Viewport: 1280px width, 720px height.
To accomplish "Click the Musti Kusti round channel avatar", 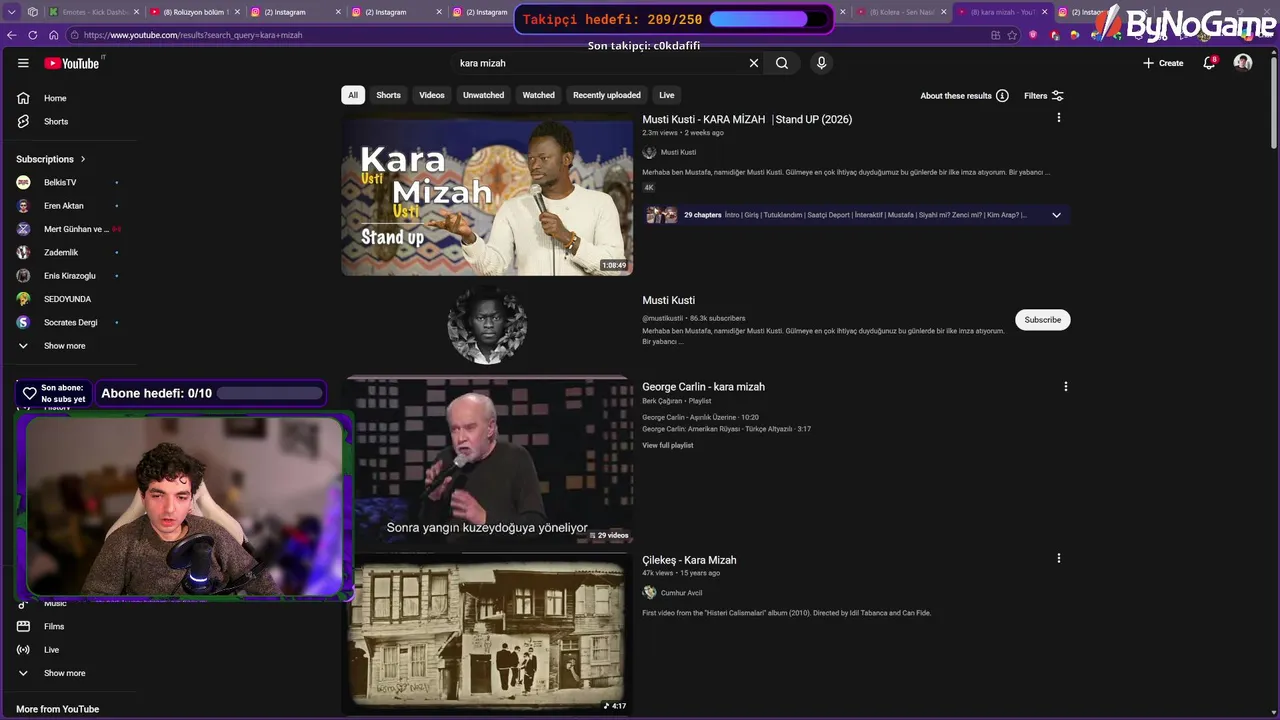I will pos(487,325).
